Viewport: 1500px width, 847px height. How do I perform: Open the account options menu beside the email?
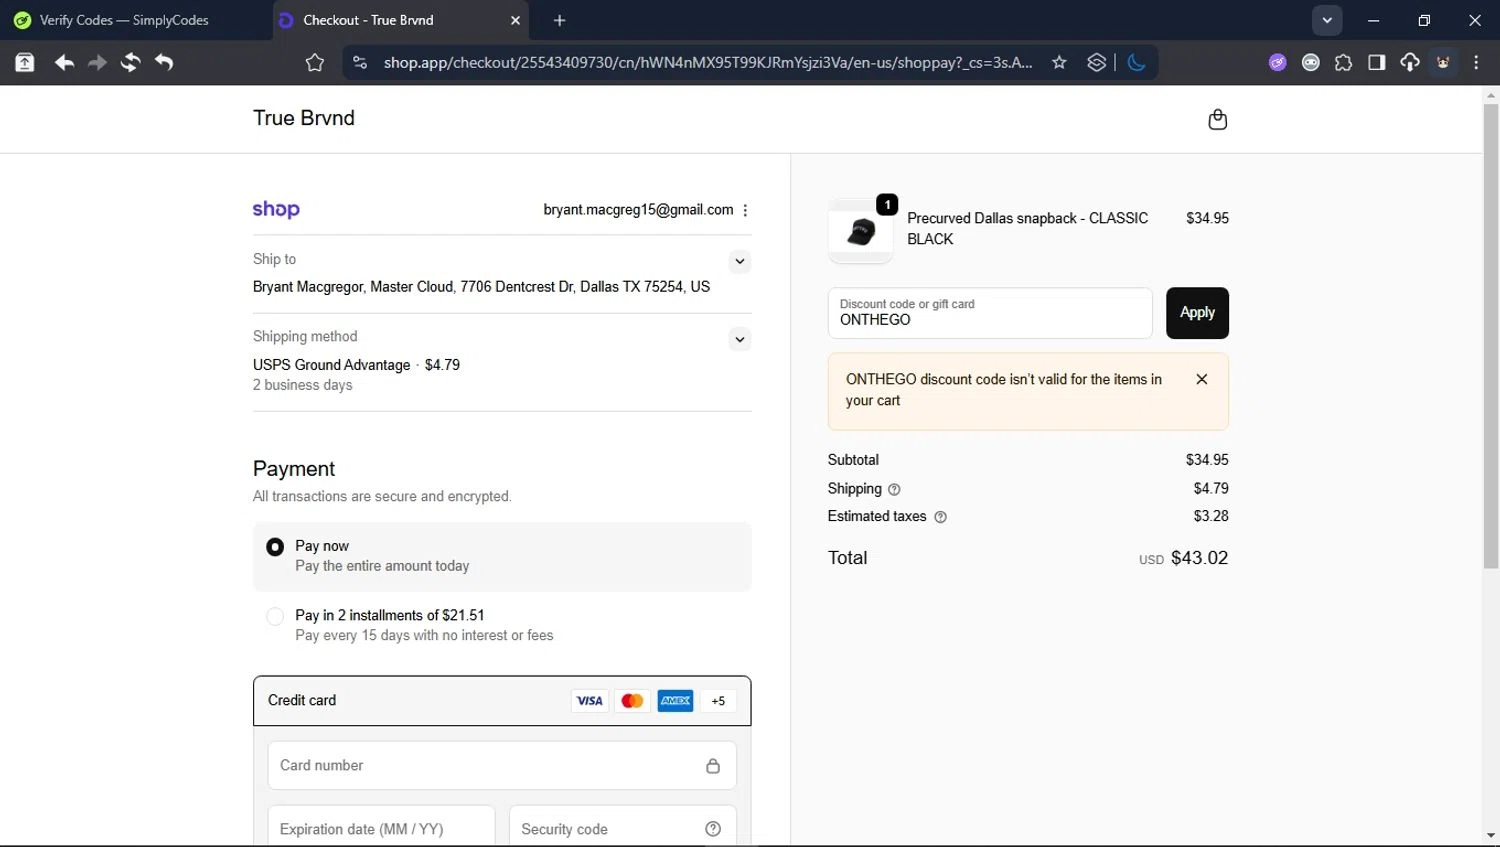click(745, 210)
